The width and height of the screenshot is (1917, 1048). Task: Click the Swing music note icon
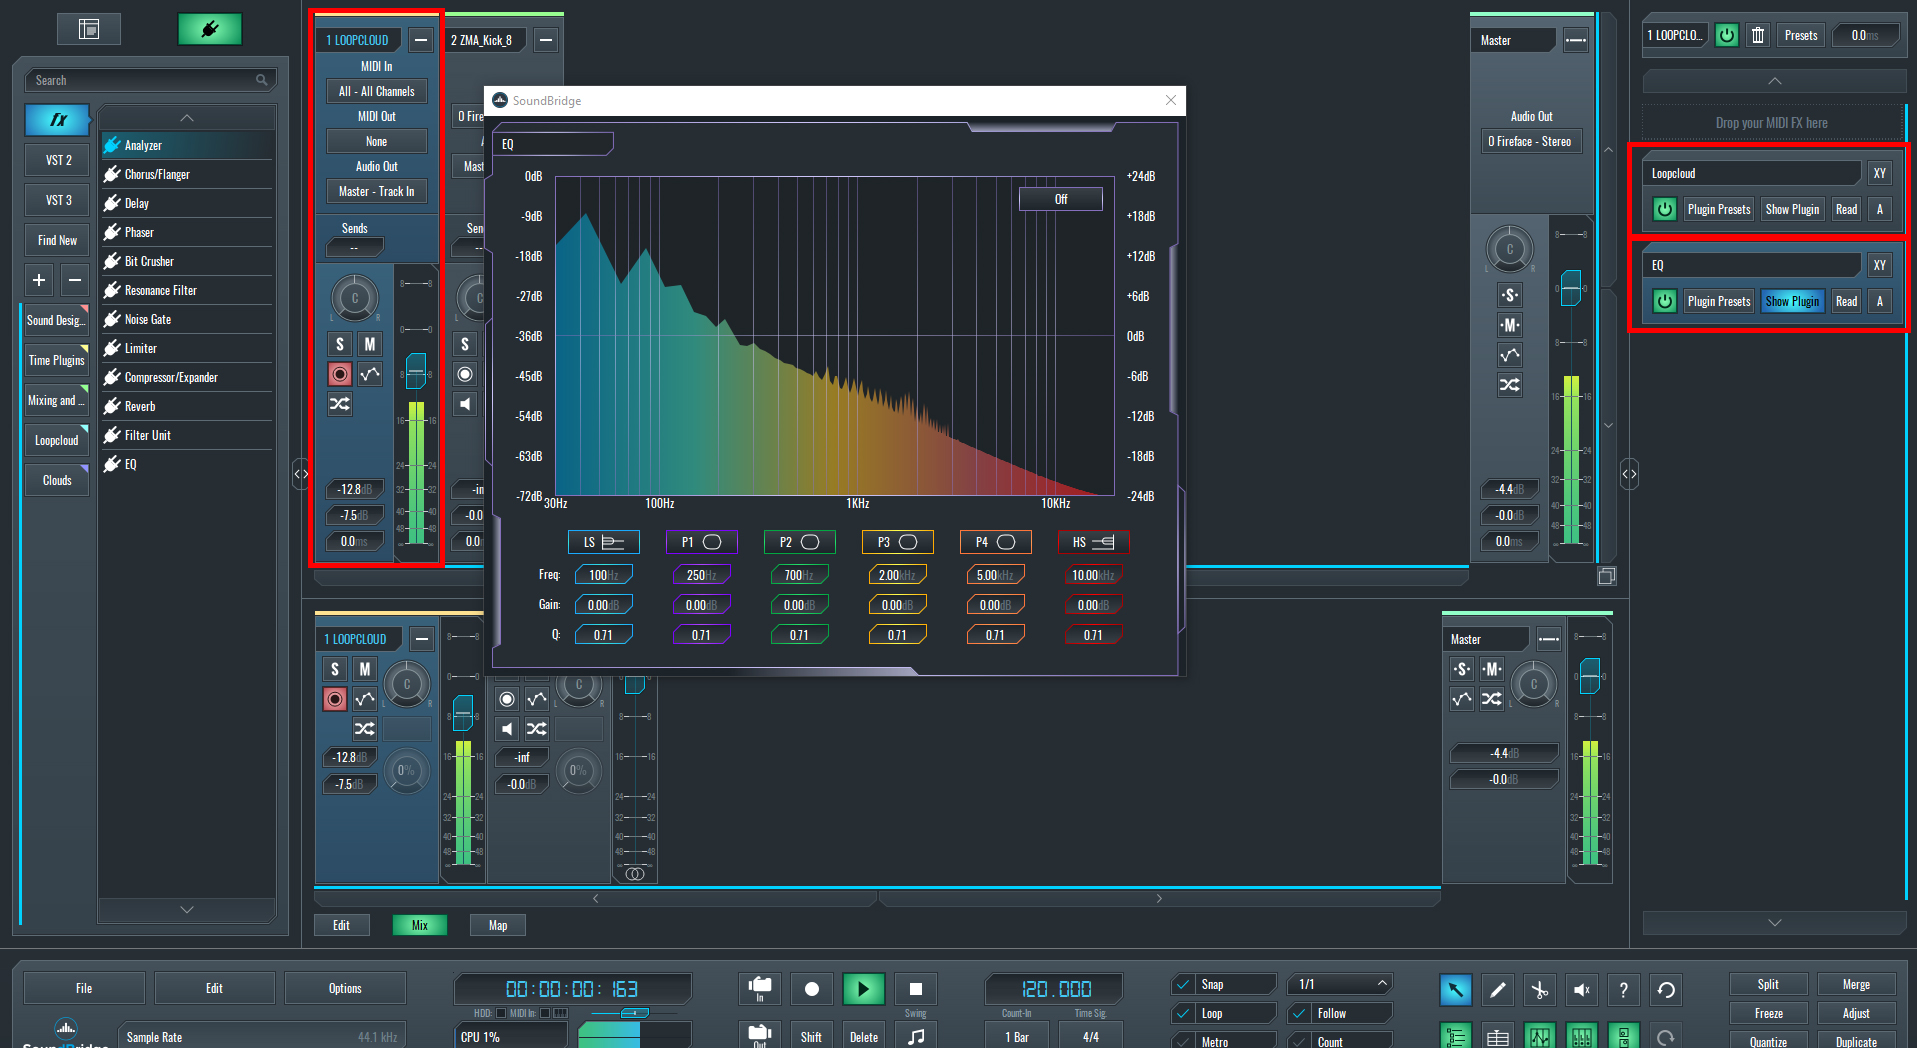[916, 1036]
